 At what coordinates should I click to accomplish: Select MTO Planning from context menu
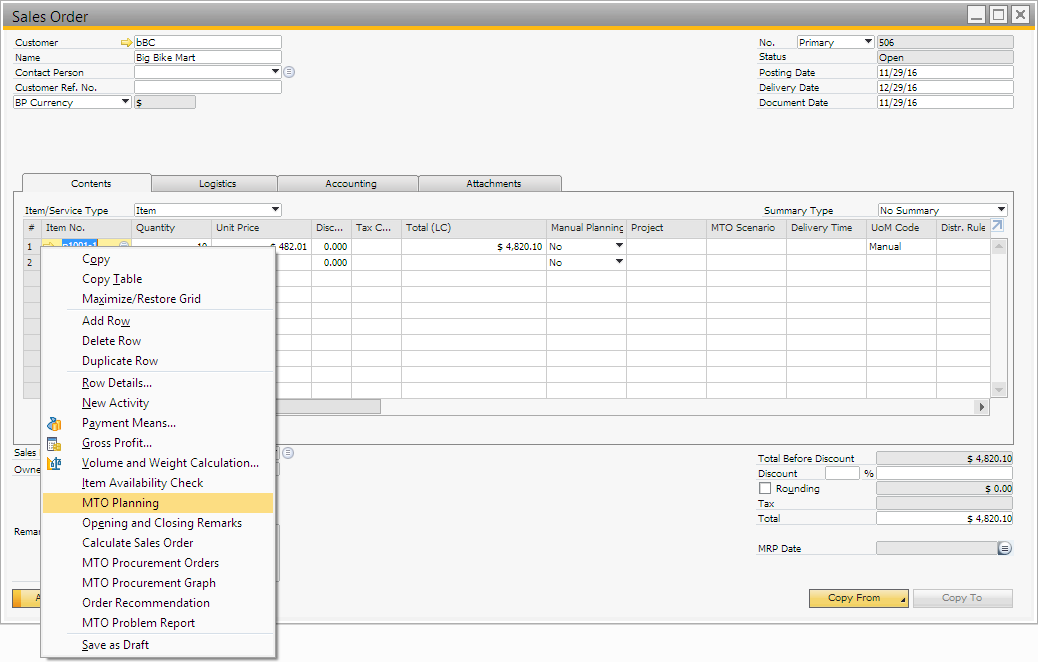pos(120,503)
